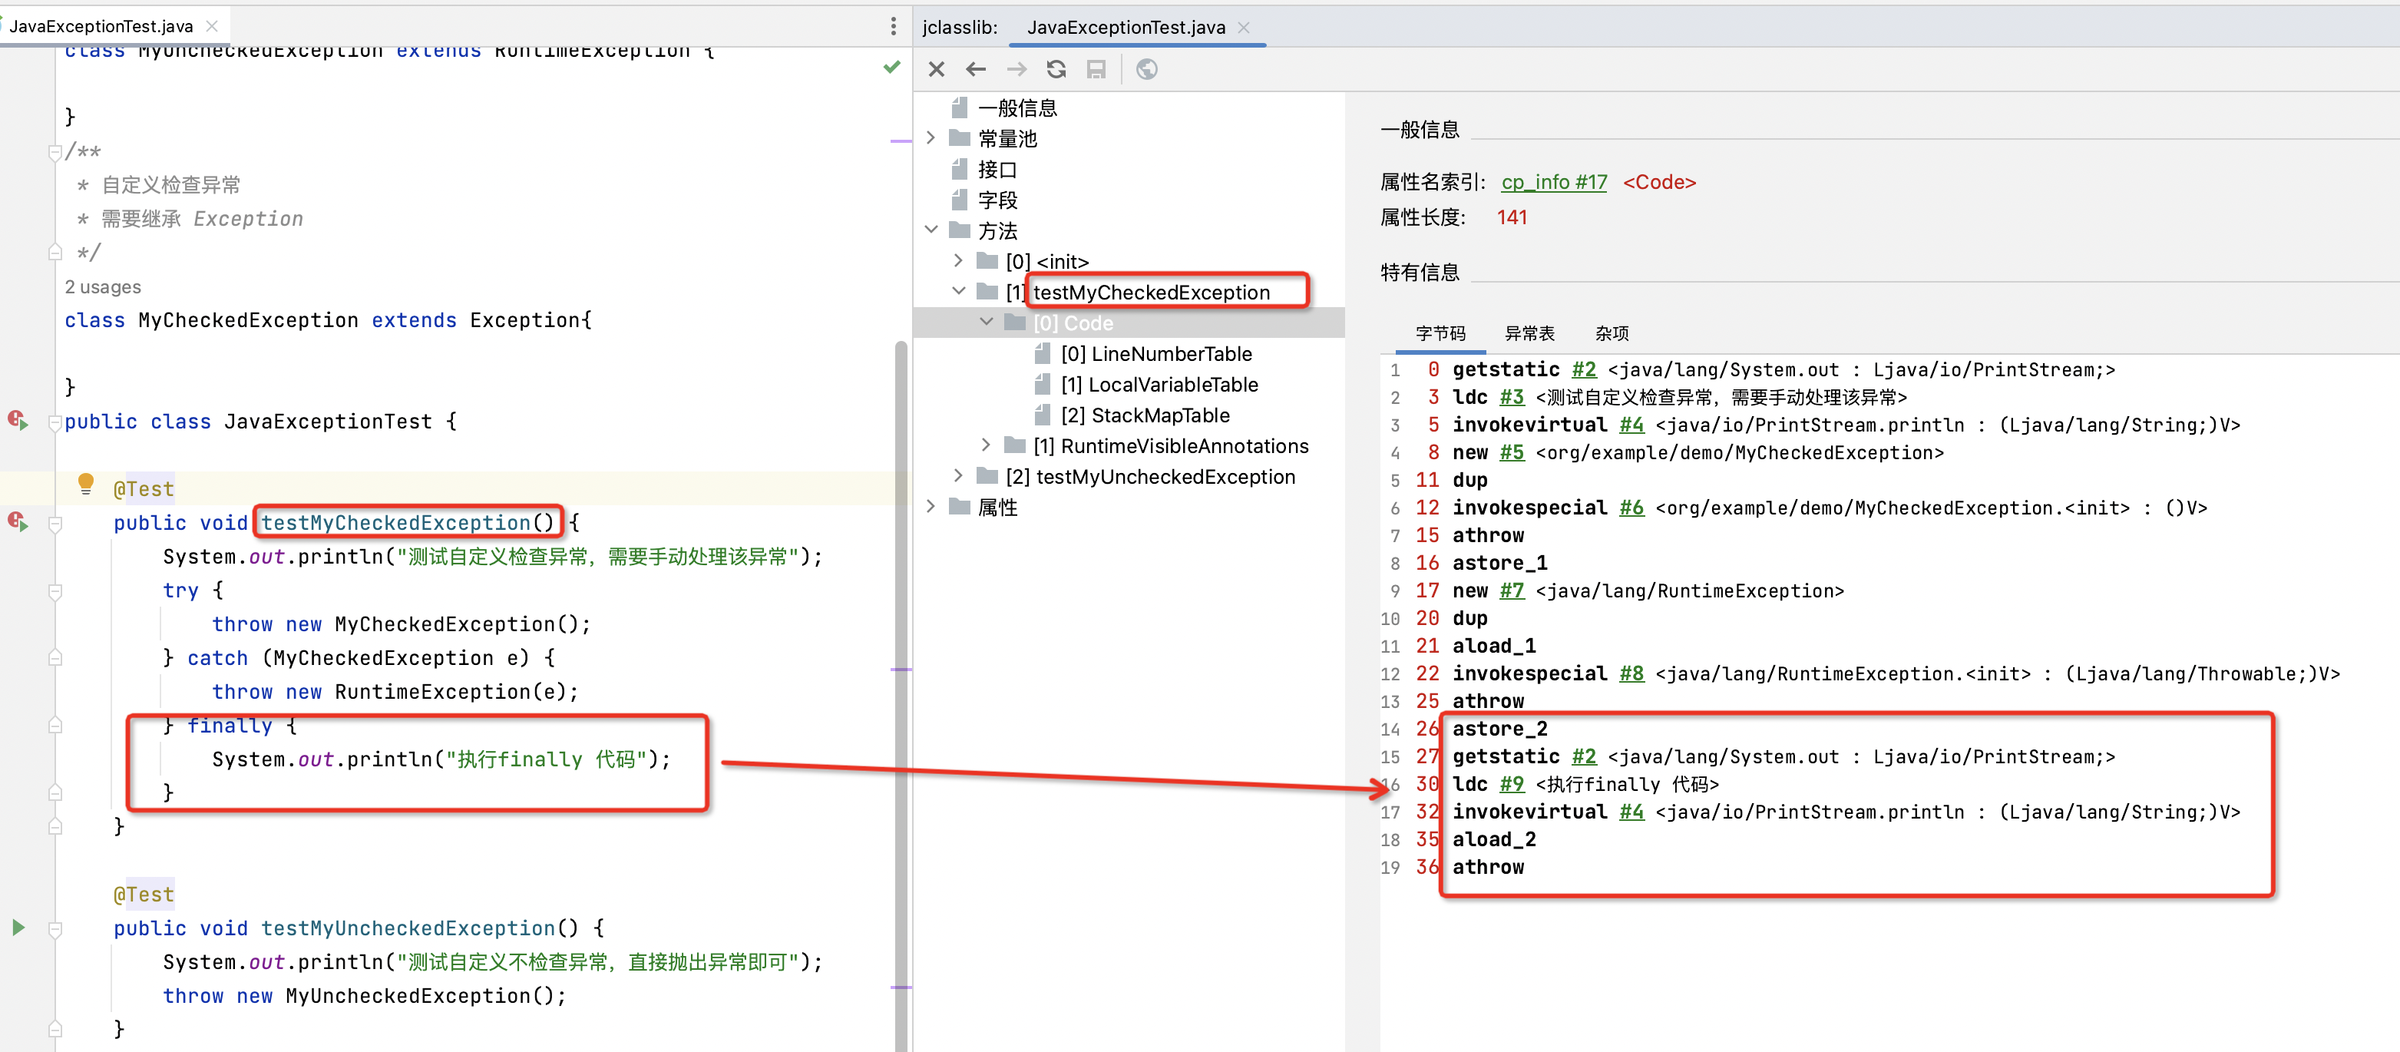Expand the [2] testMyUncheckedException node

tap(958, 476)
